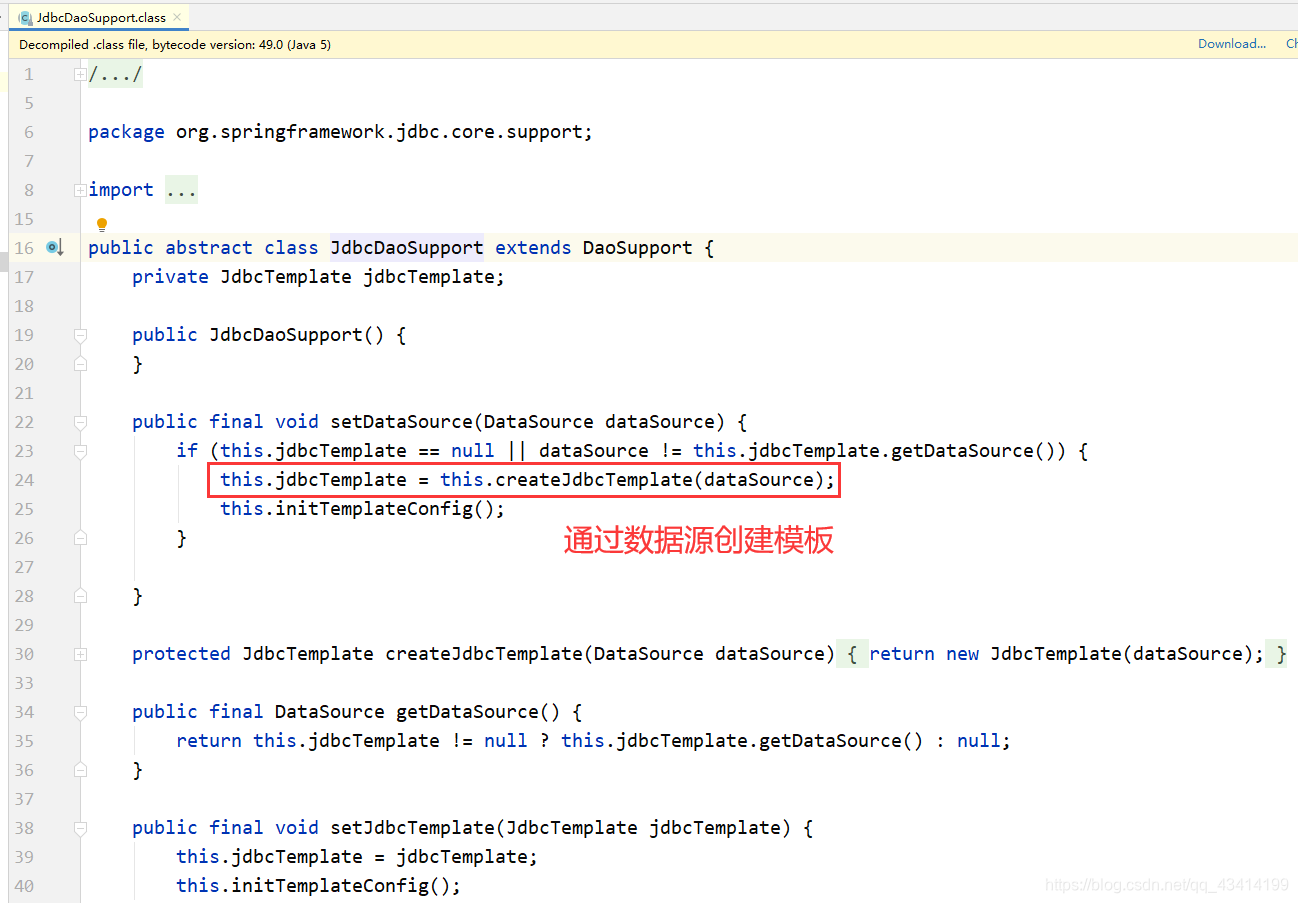The height and width of the screenshot is (903, 1298).
Task: Click the 'Decompiled .class file' banner text
Action: click(x=175, y=45)
